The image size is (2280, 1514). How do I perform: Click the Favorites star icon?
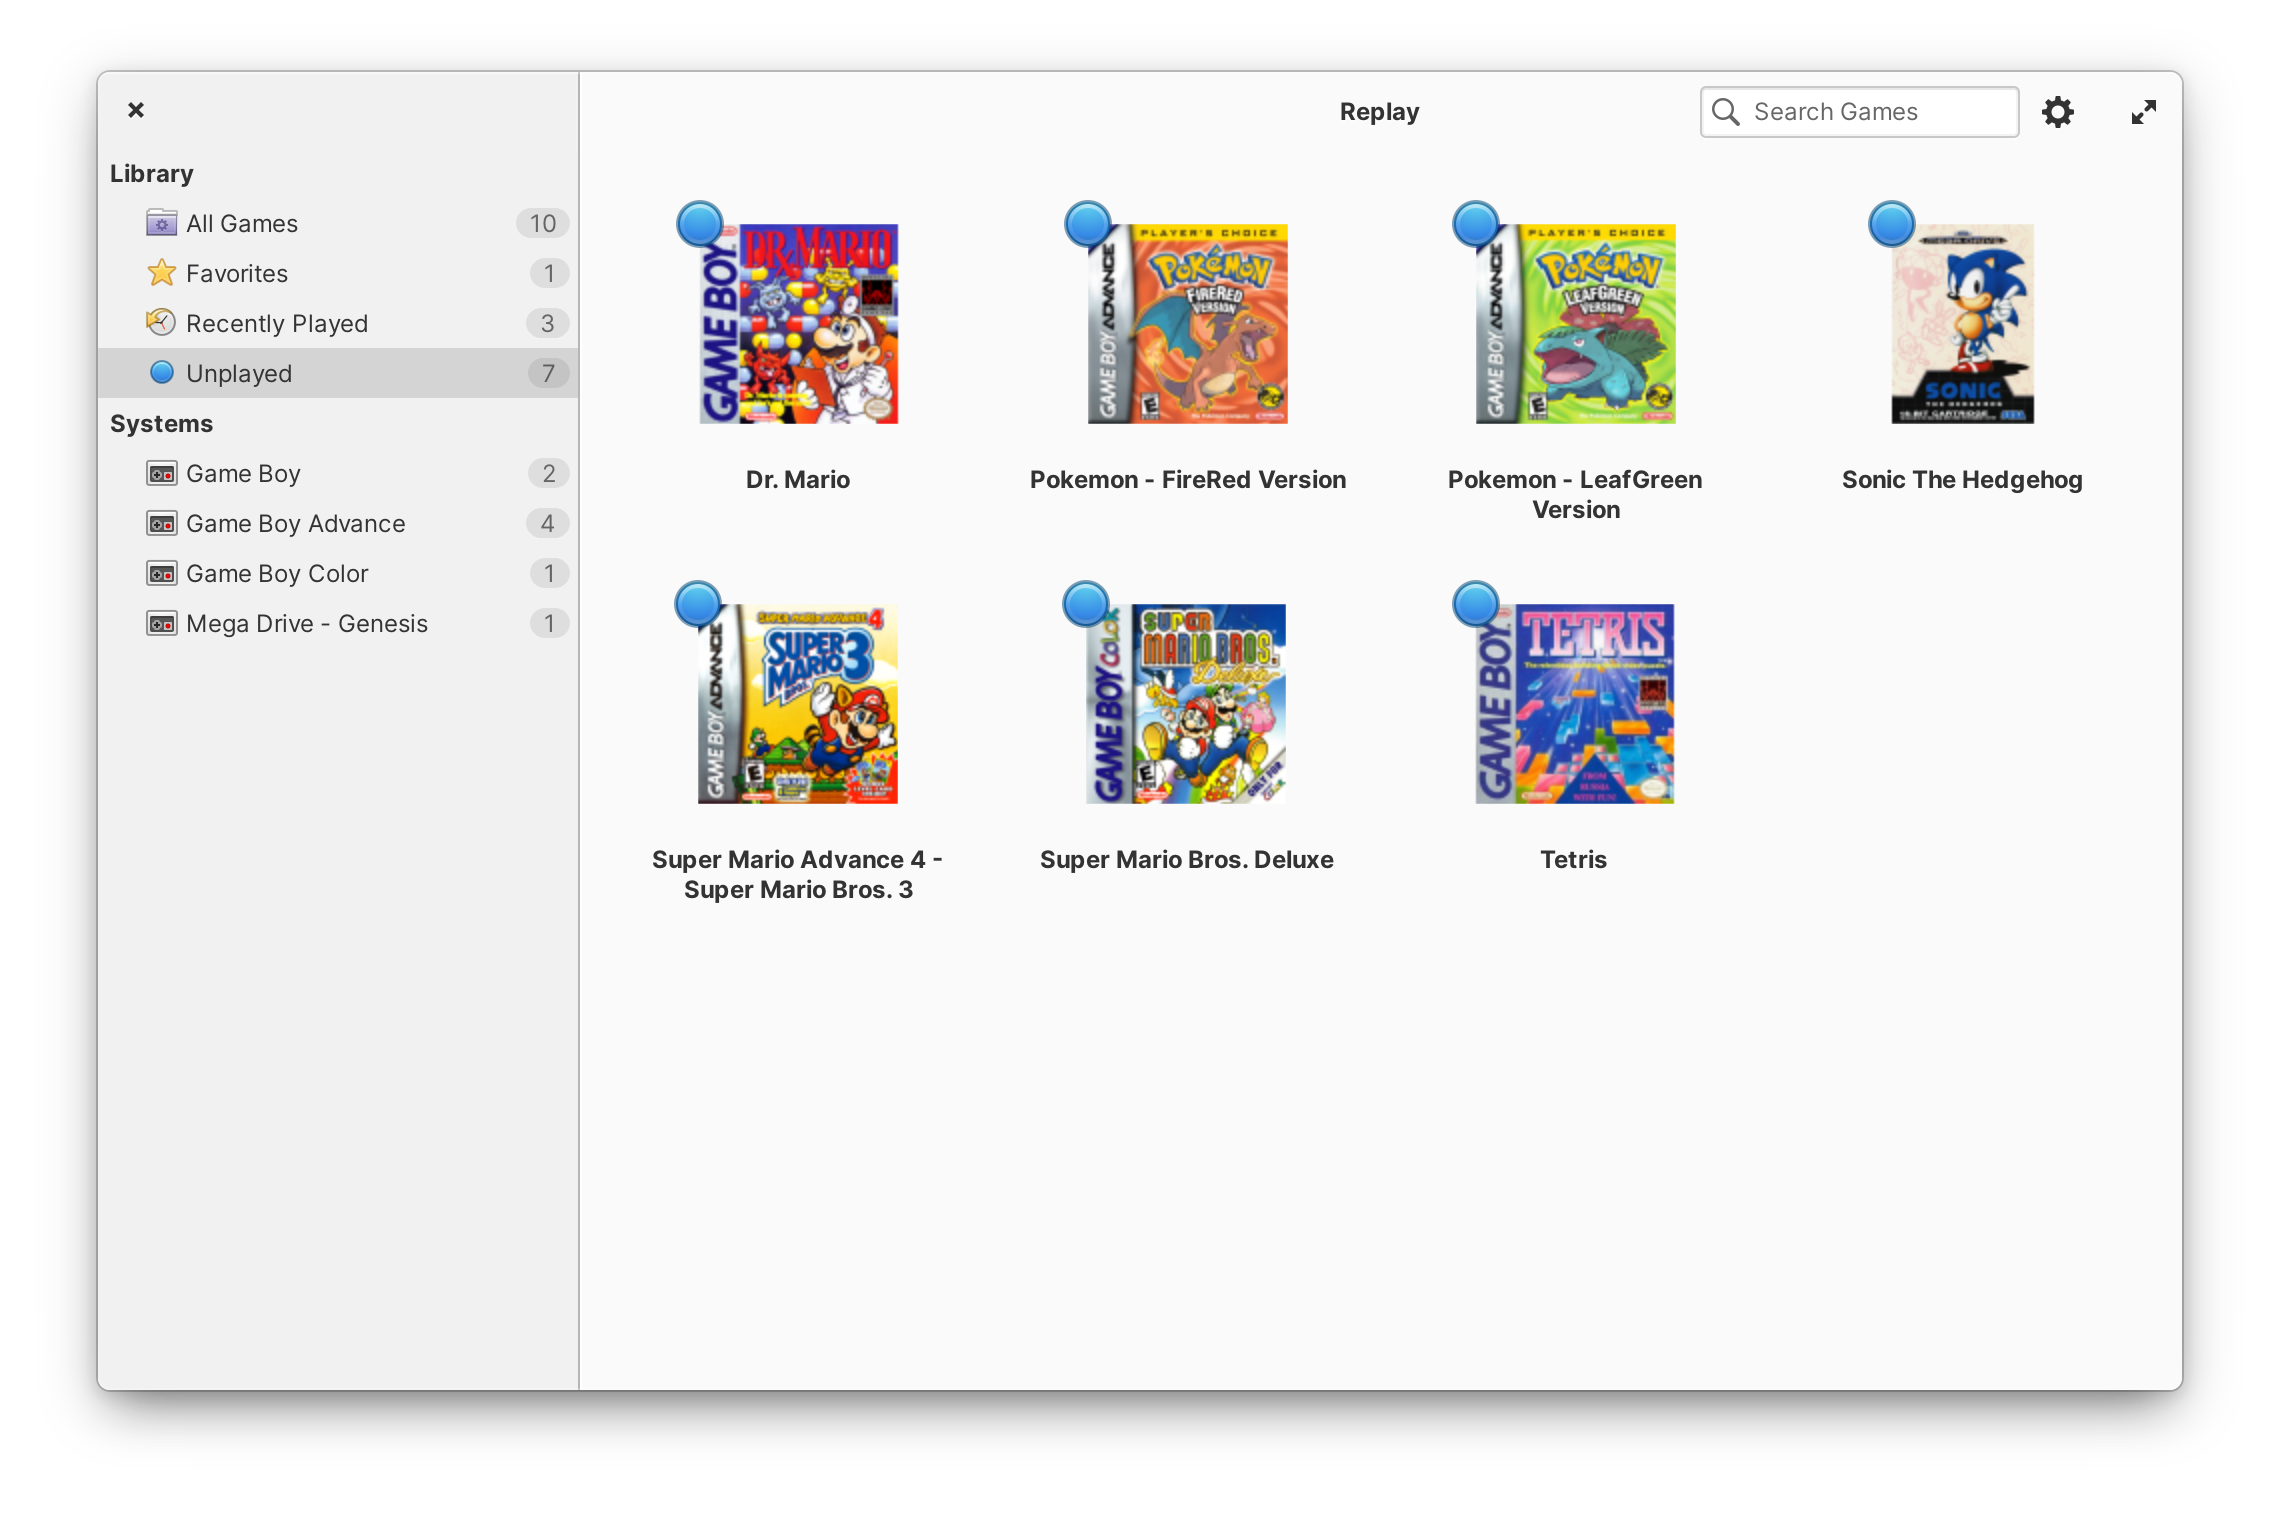point(161,273)
